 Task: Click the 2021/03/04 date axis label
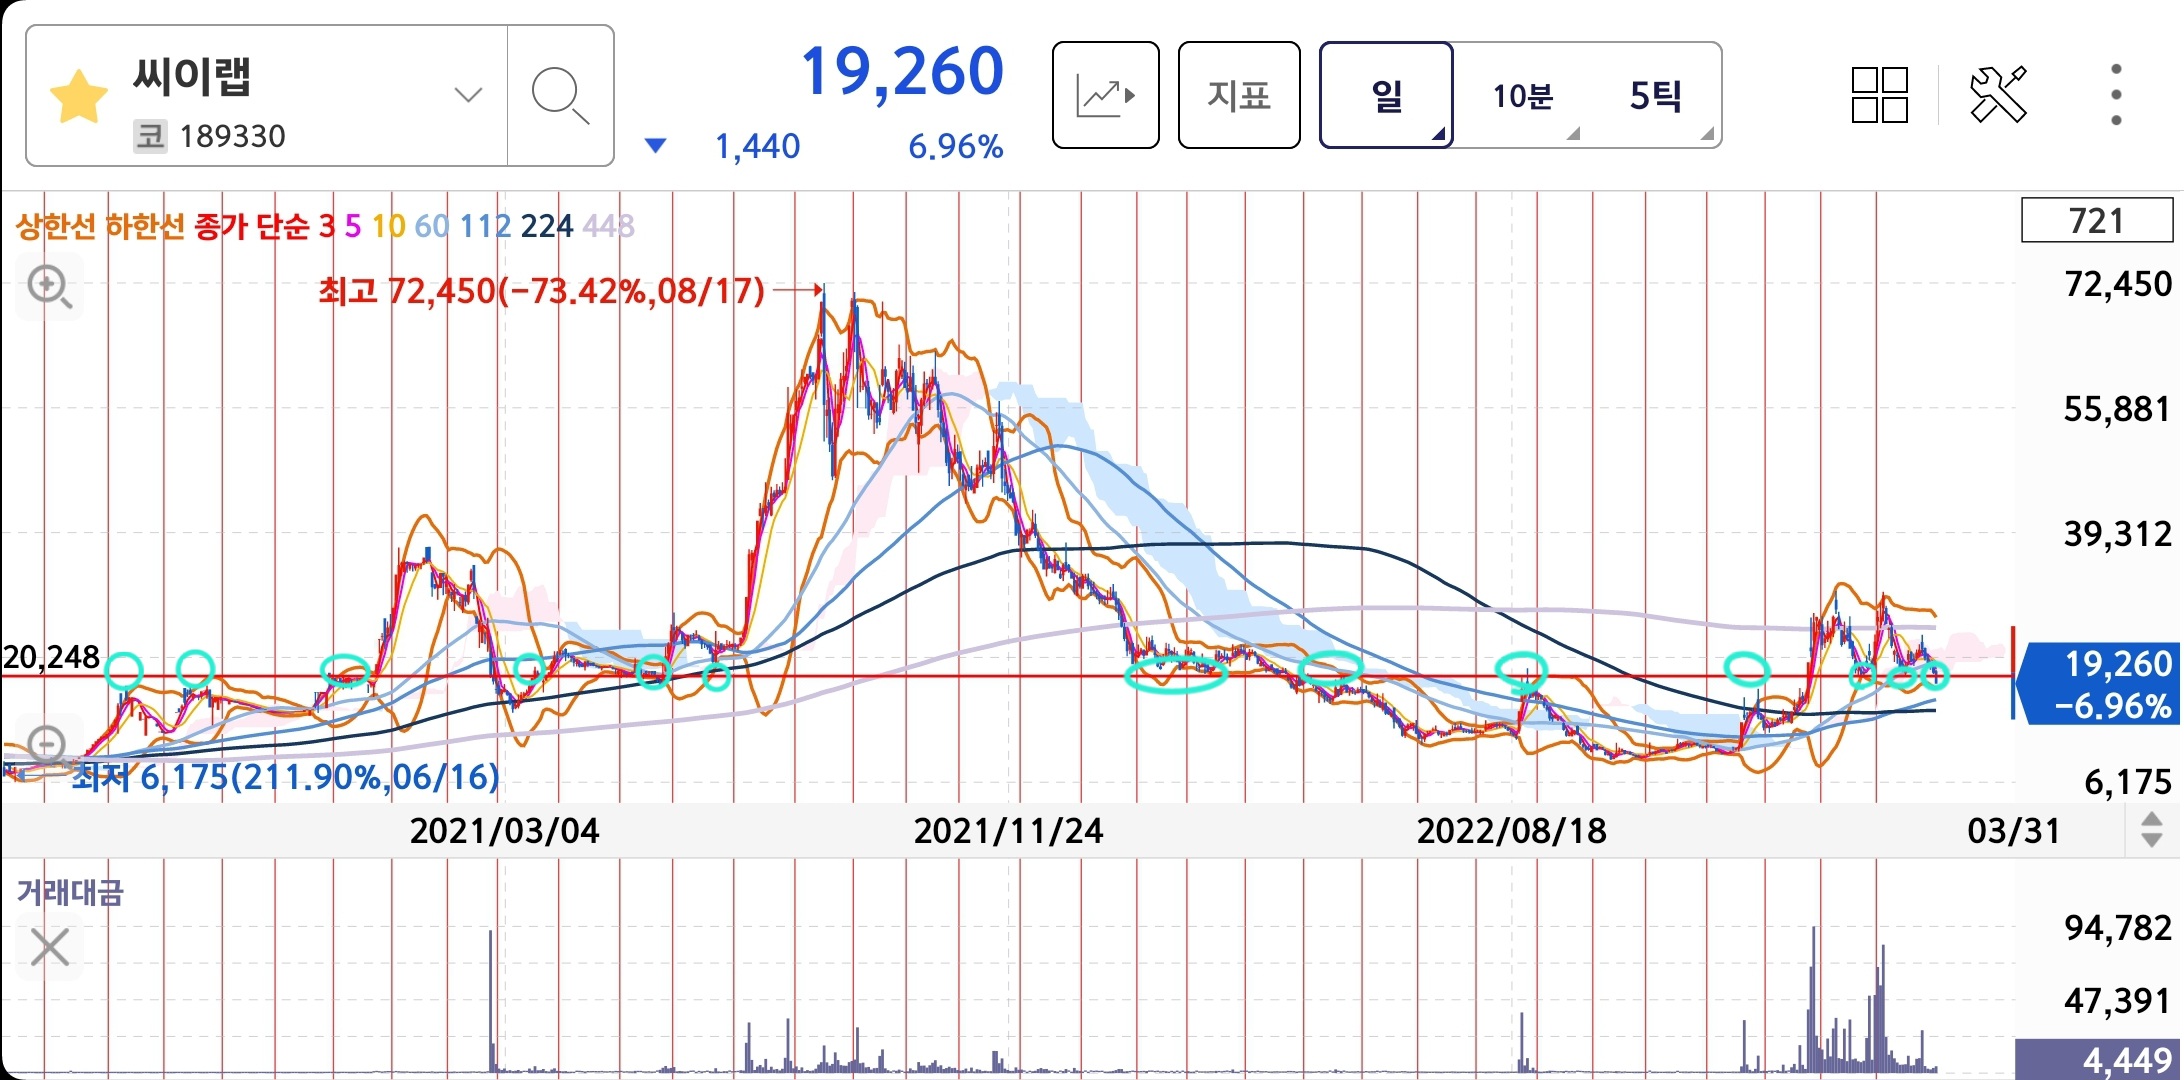point(505,831)
